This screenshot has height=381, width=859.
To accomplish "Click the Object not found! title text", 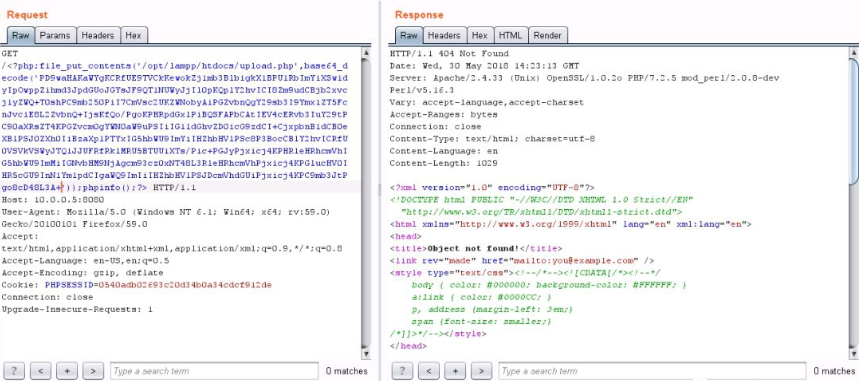I will [473, 248].
